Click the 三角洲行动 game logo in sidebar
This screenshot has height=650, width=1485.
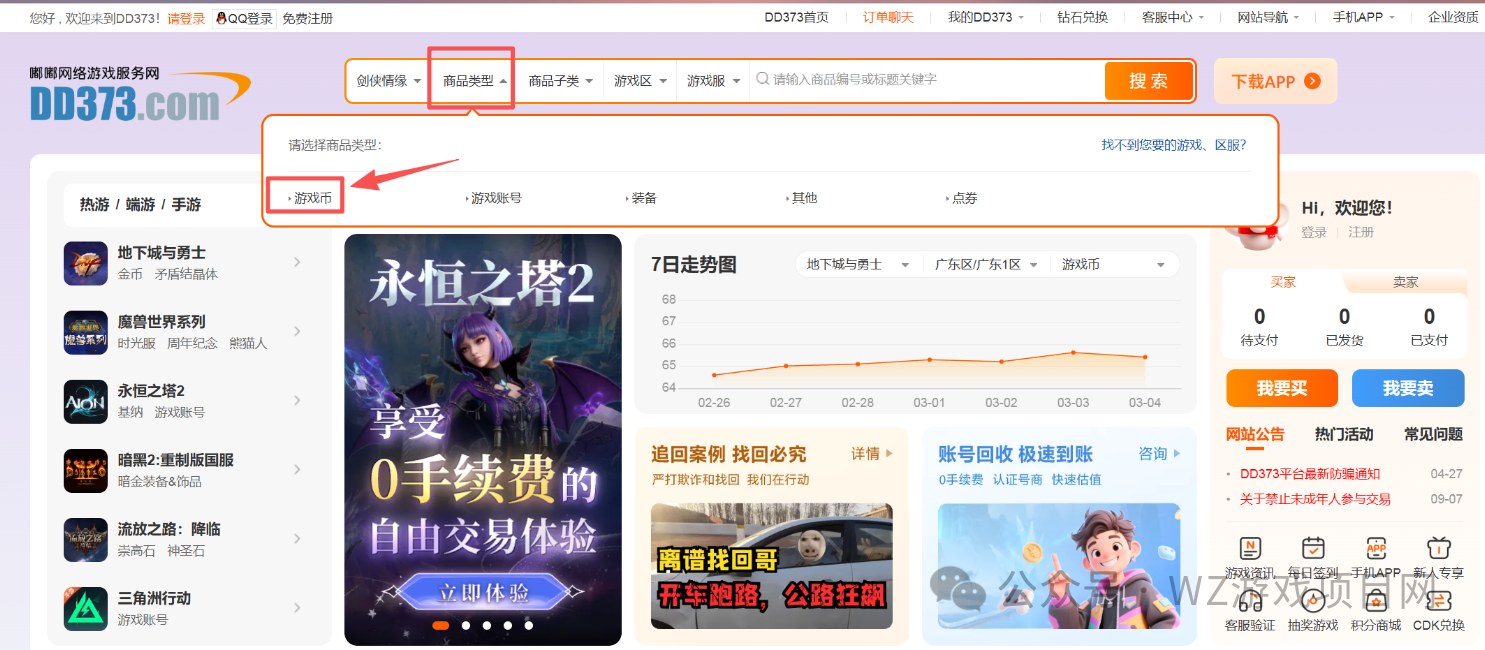click(x=85, y=607)
